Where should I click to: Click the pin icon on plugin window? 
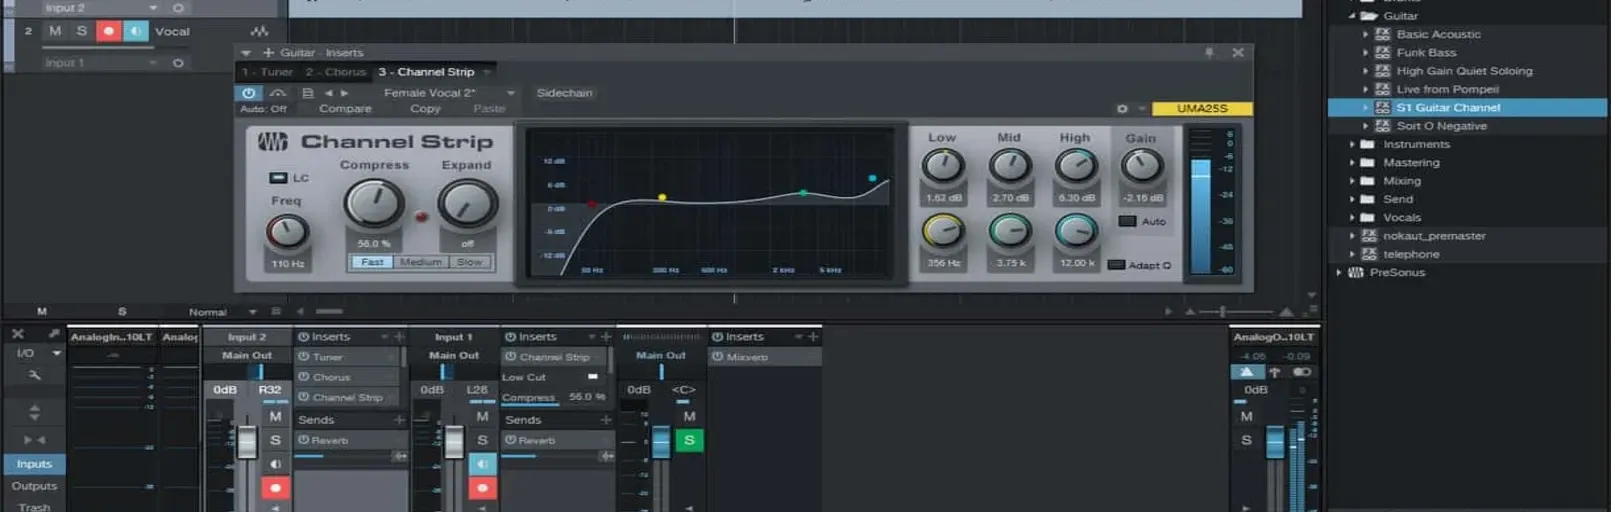pyautogui.click(x=1209, y=53)
